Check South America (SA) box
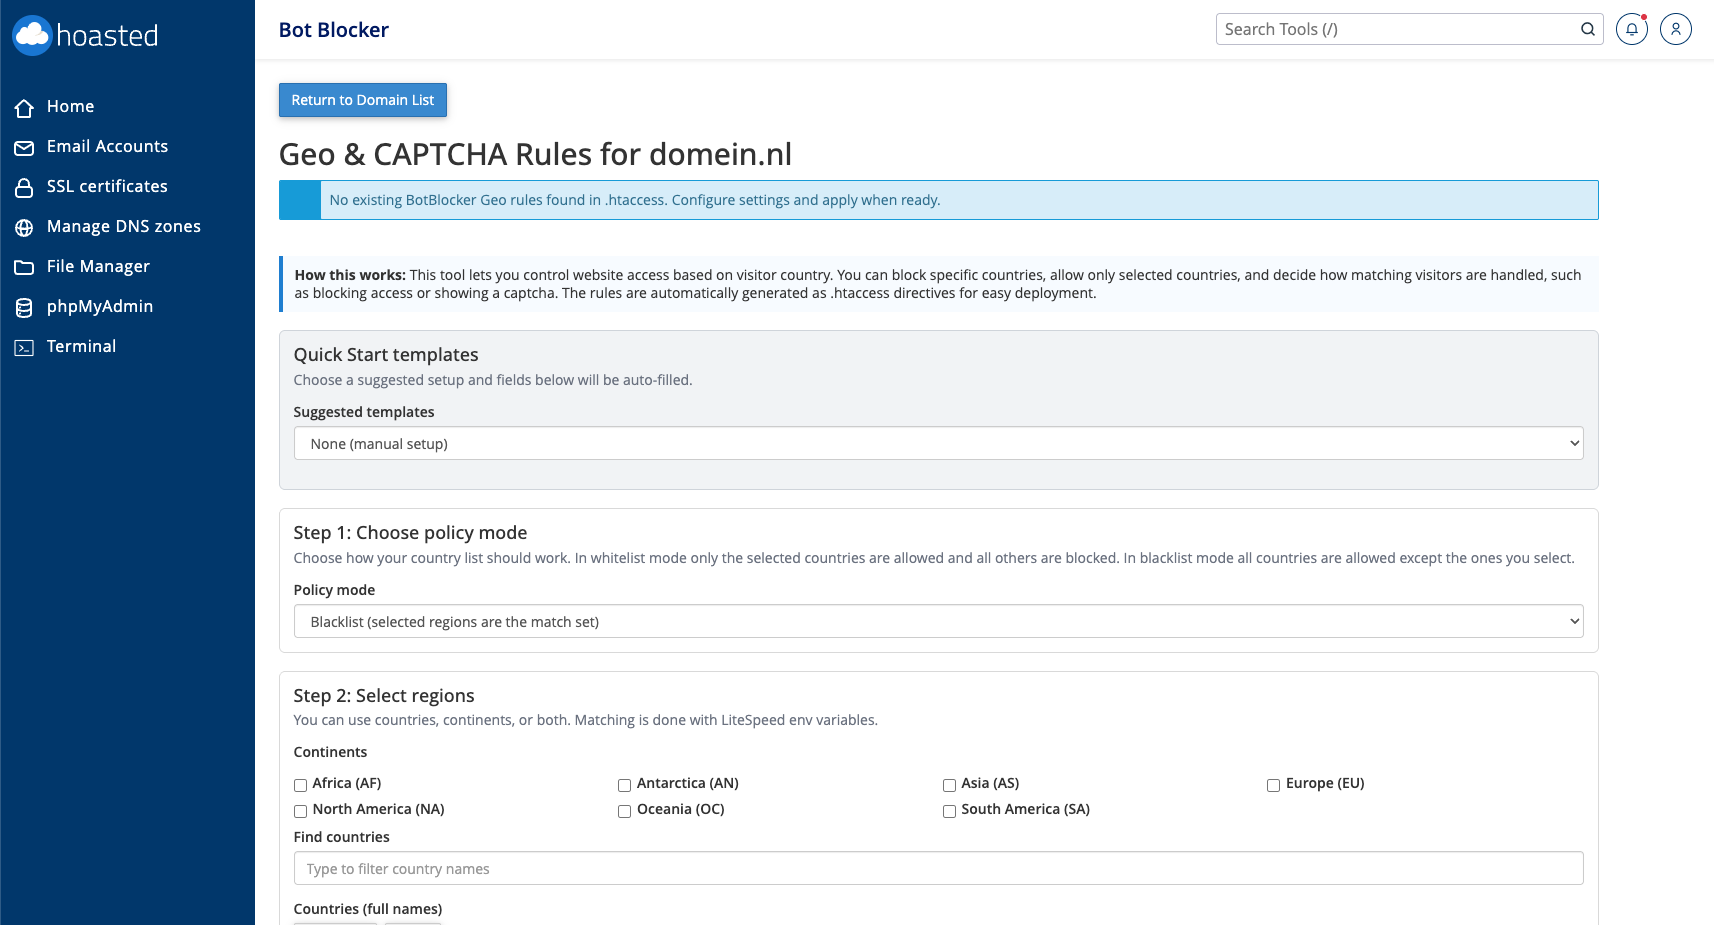Image resolution: width=1714 pixels, height=925 pixels. (x=949, y=811)
